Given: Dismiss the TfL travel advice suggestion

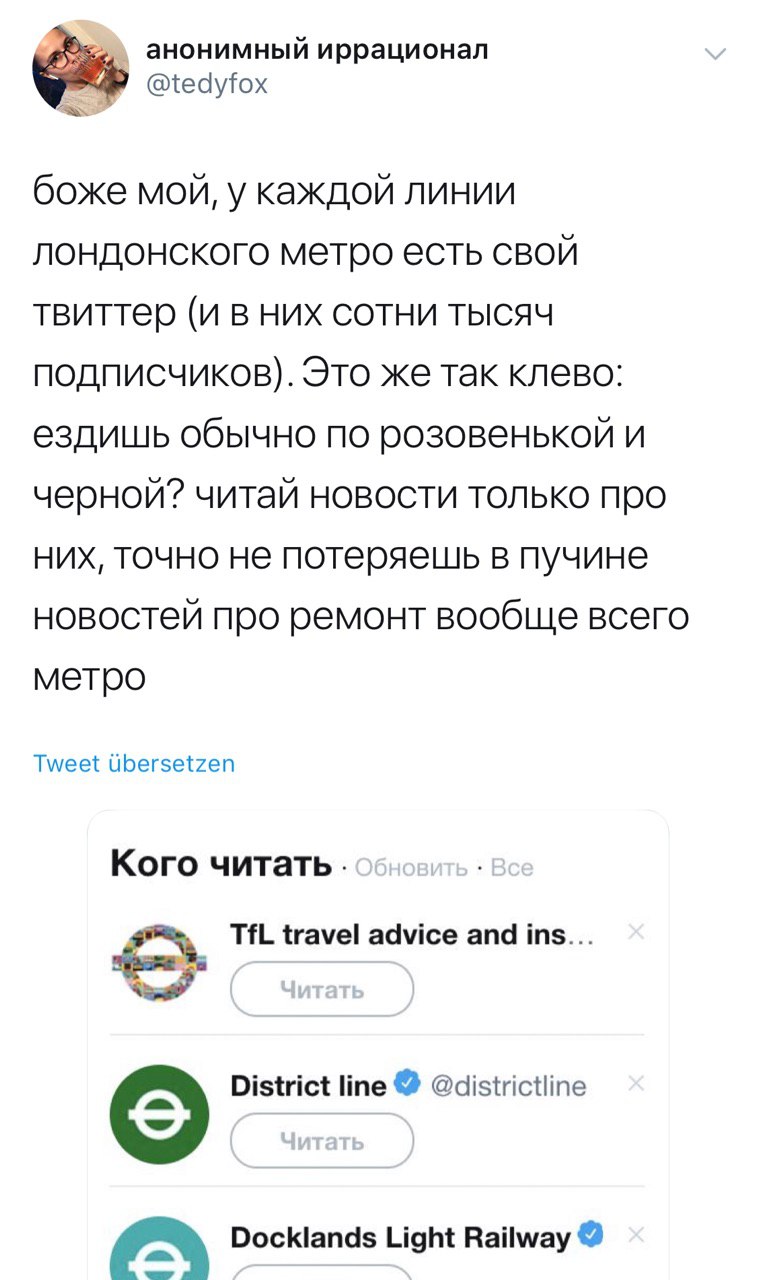Looking at the screenshot, I should click(637, 934).
